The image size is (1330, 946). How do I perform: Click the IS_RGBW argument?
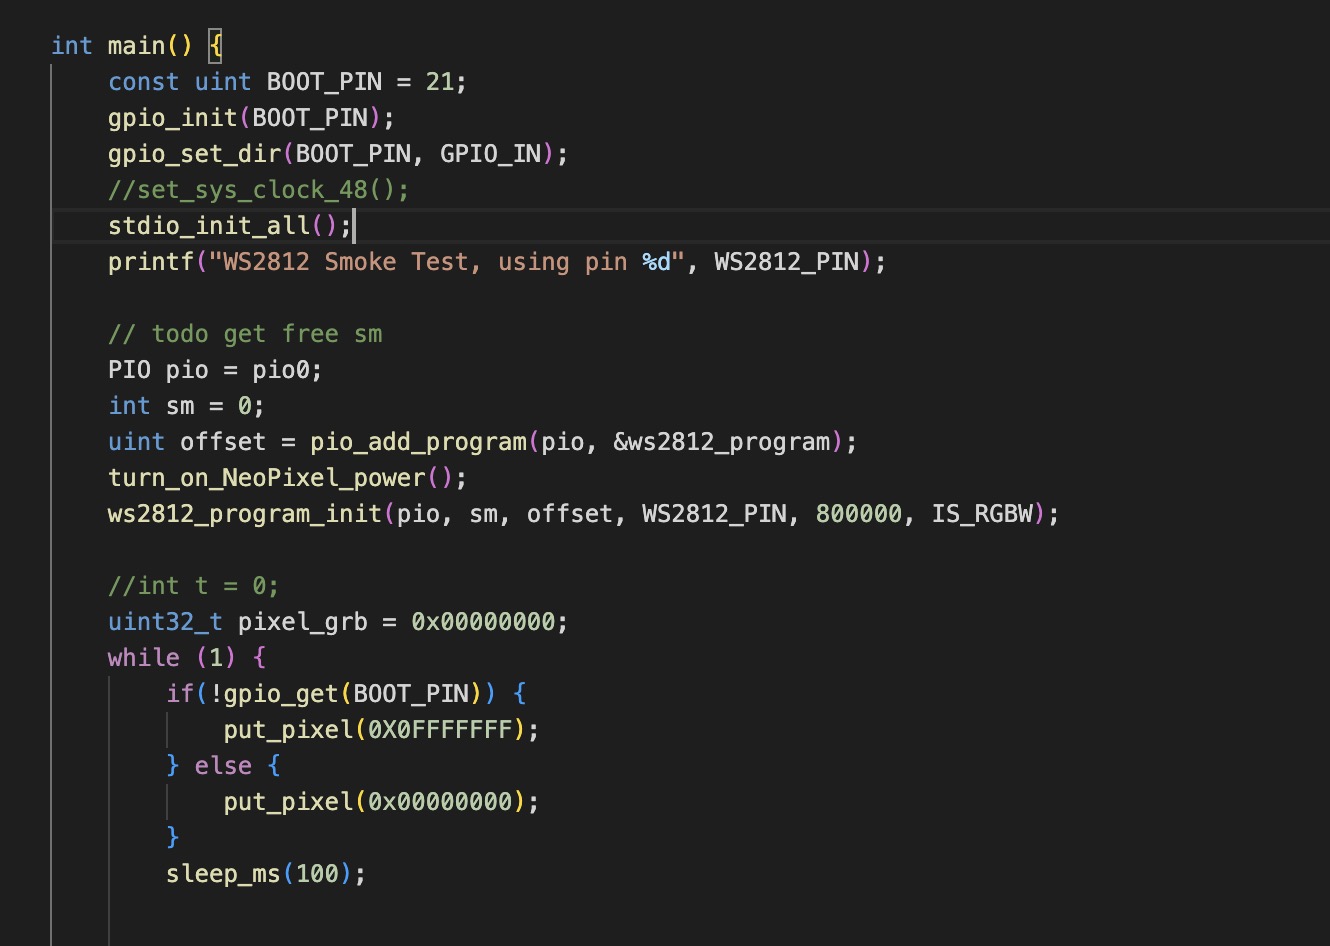tap(982, 514)
